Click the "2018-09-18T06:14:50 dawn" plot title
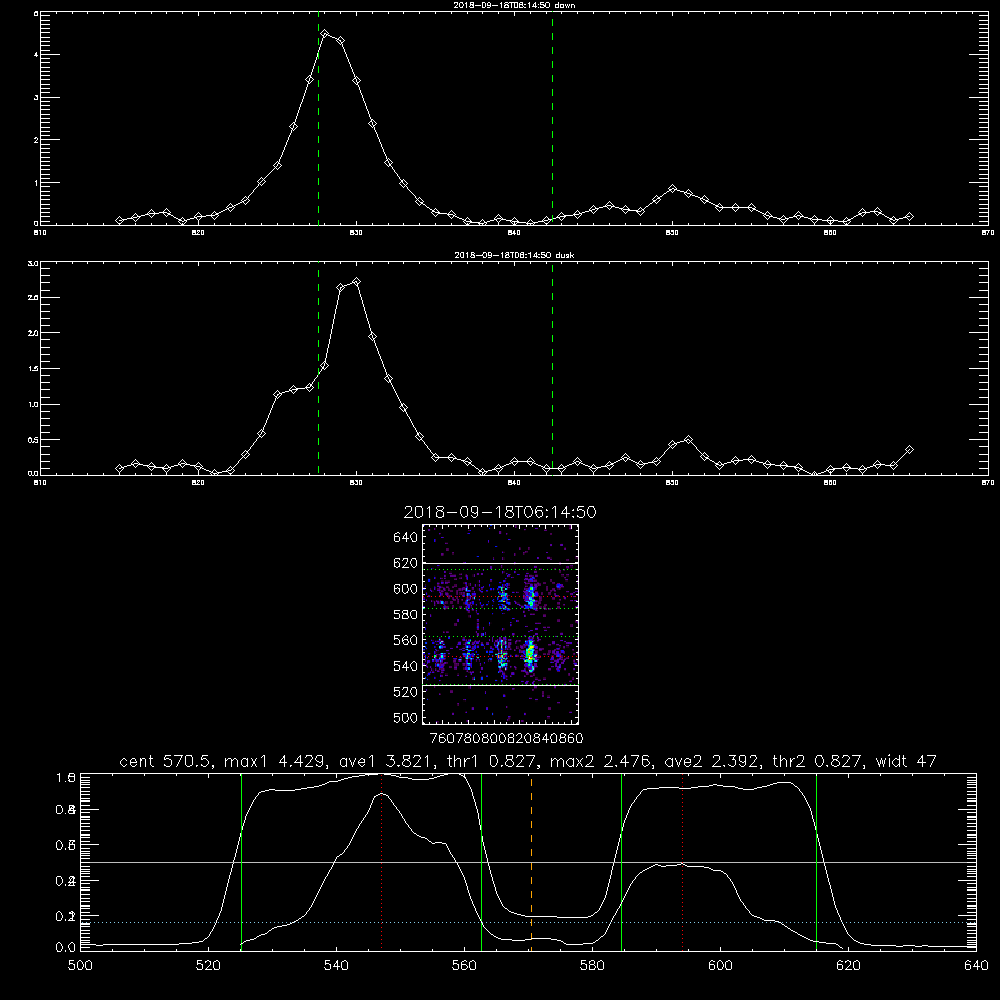The height and width of the screenshot is (1000, 1000). [x=514, y=5]
